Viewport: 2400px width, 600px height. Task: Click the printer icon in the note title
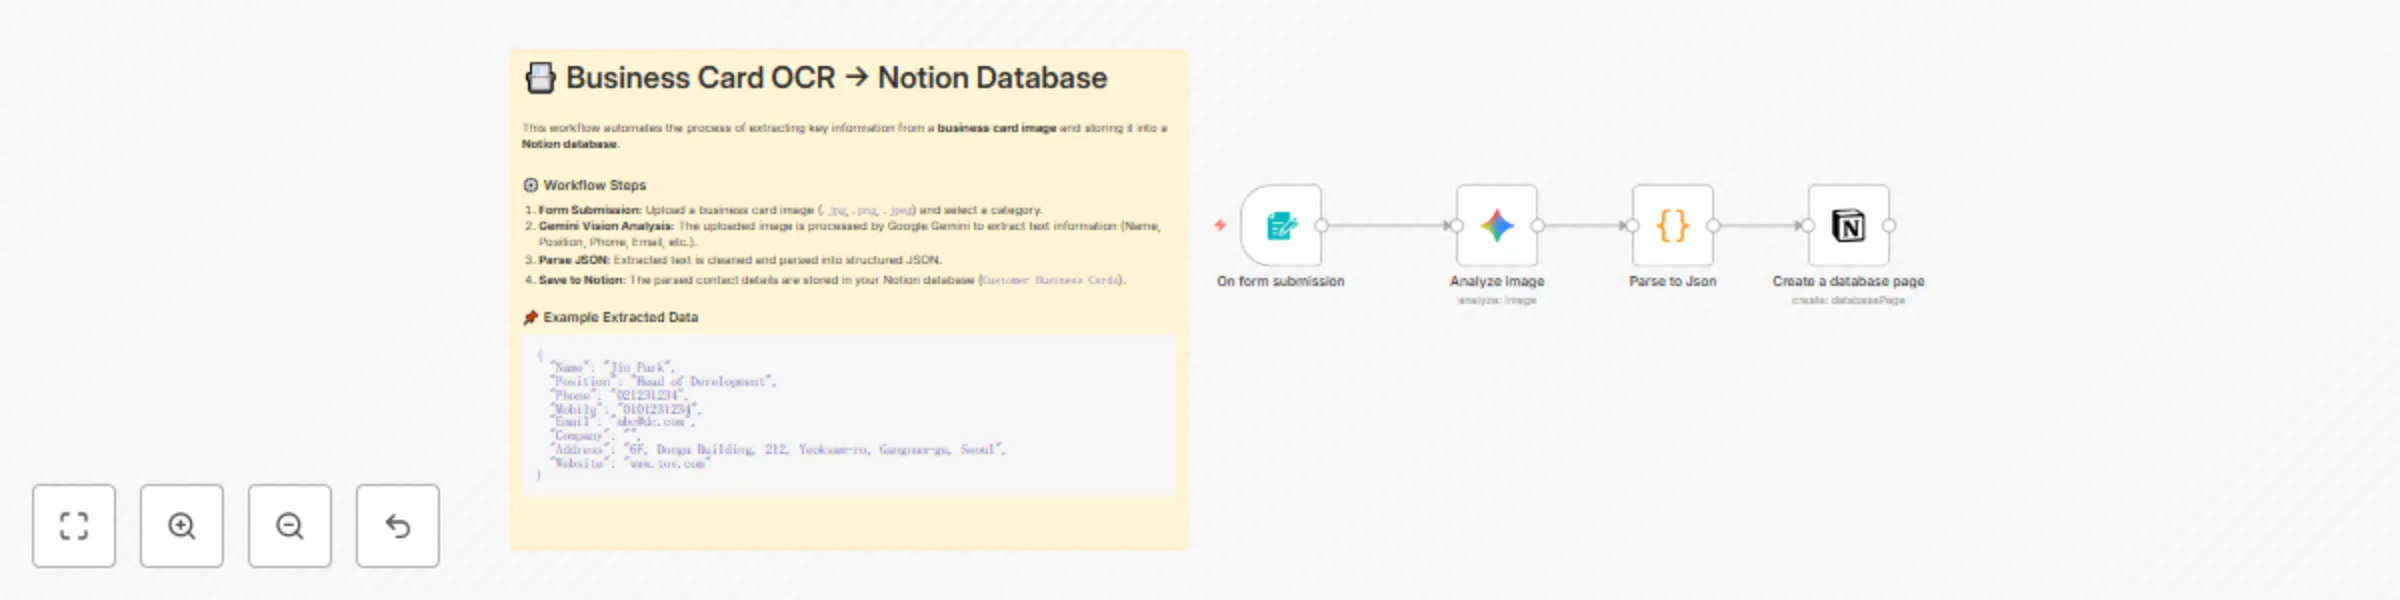coord(540,78)
